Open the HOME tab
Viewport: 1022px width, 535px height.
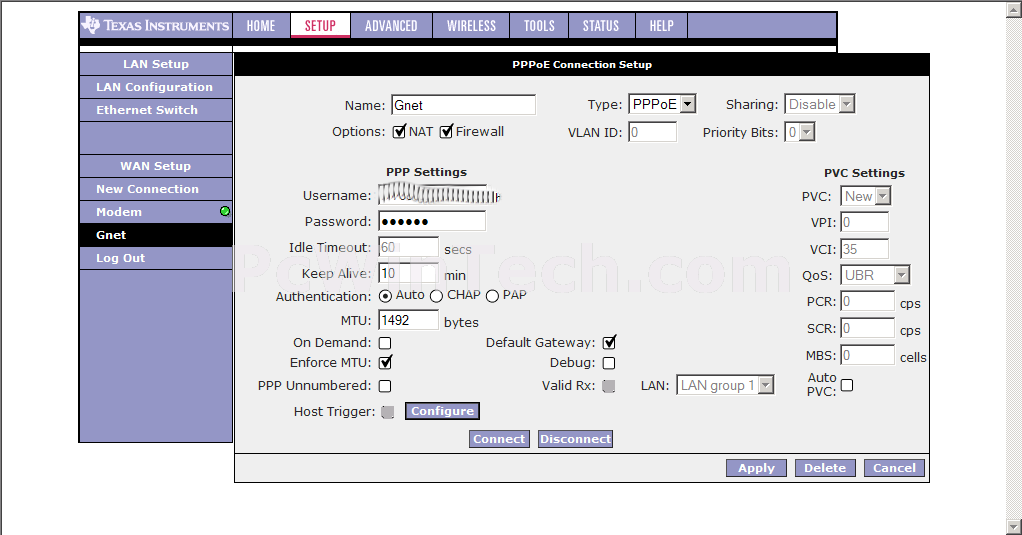pyautogui.click(x=261, y=26)
